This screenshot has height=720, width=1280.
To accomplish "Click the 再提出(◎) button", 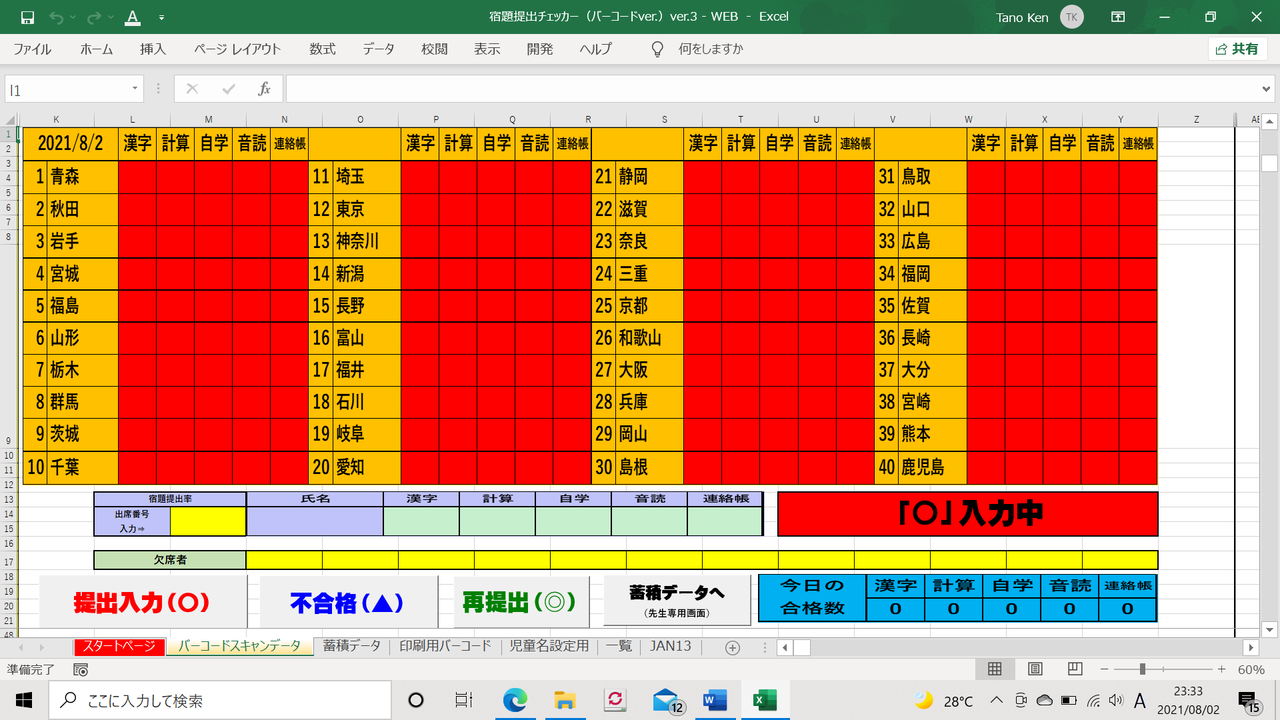I will pos(520,603).
